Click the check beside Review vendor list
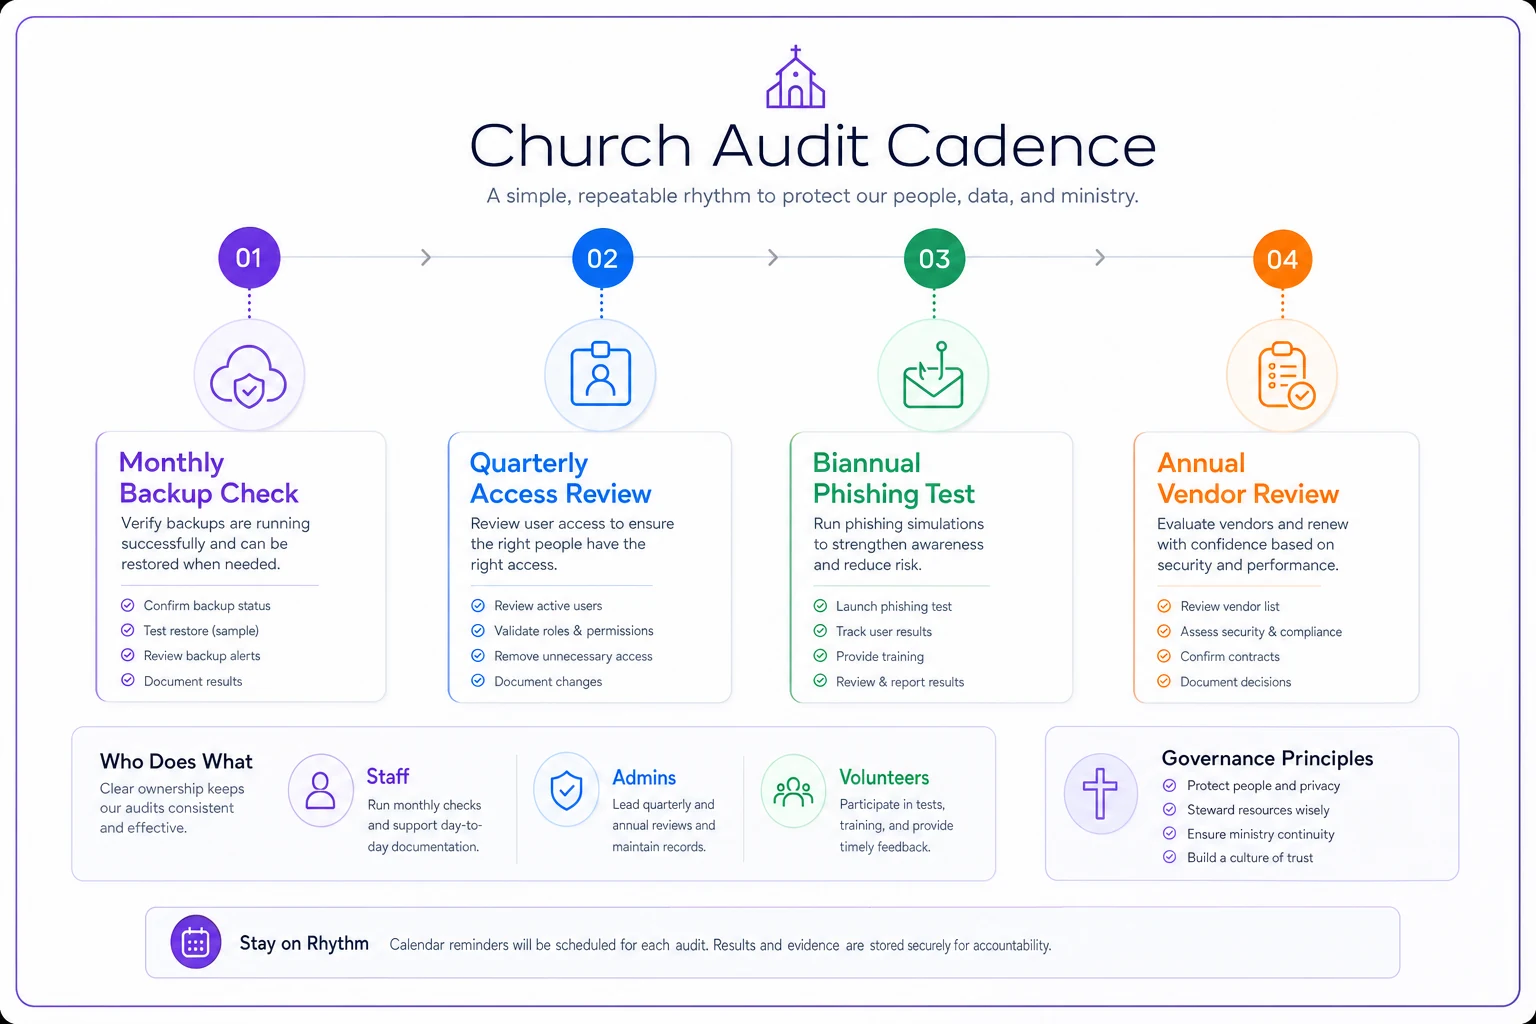The width and height of the screenshot is (1536, 1024). point(1164,606)
